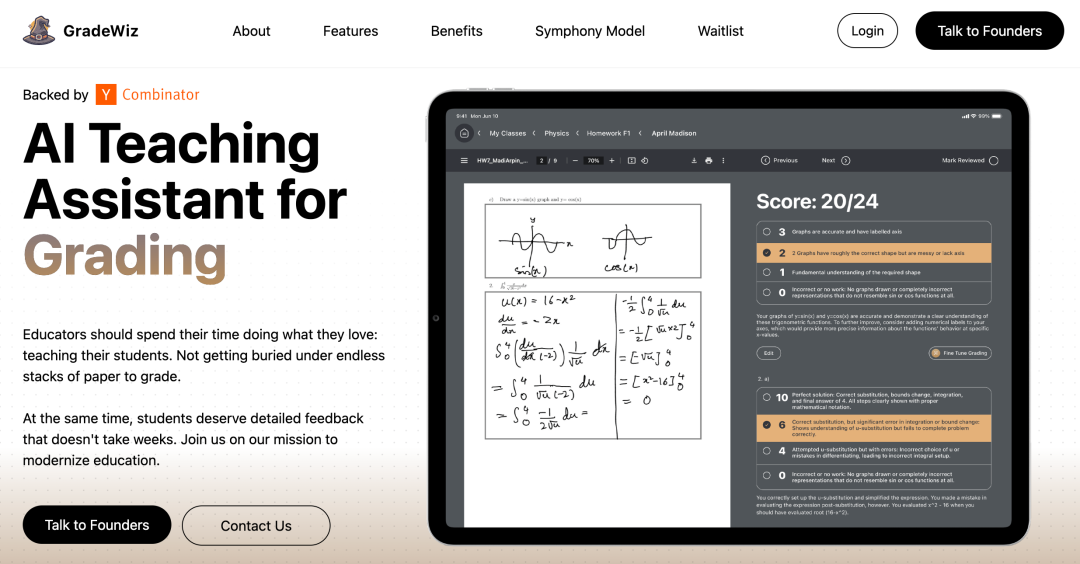Click the rotate page icon
1080x564 pixels.
(645, 160)
